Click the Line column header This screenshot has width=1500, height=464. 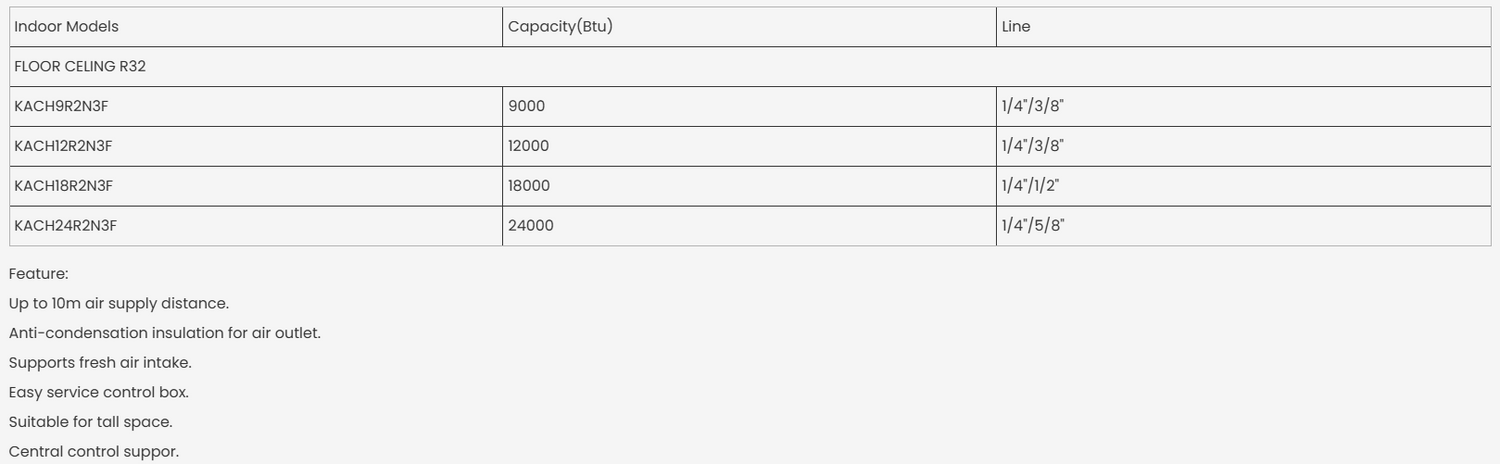coord(1016,27)
